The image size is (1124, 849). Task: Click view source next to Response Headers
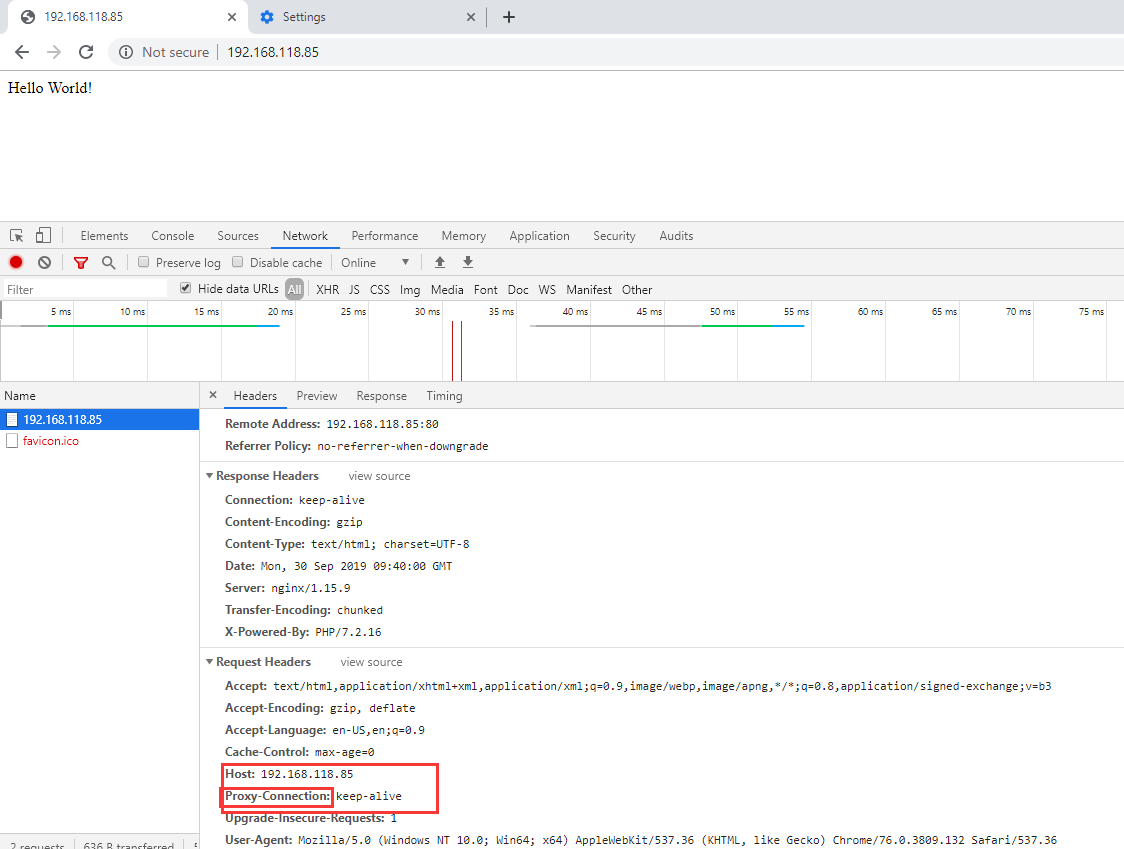coord(379,476)
